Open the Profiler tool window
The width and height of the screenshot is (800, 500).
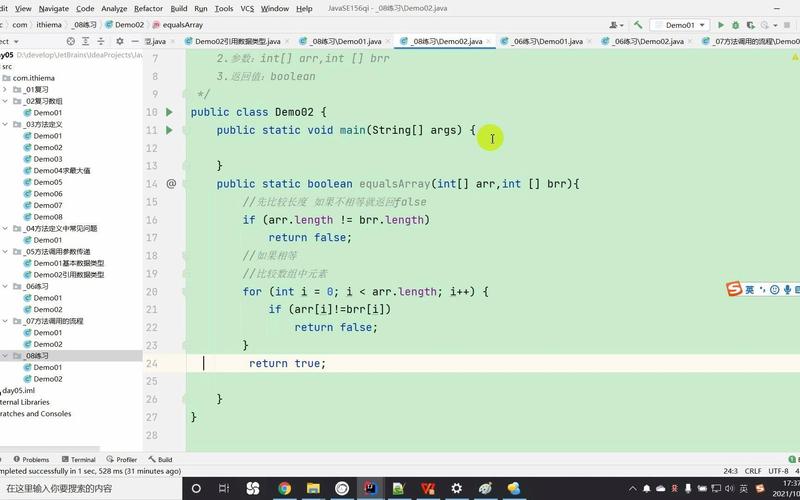(x=122, y=459)
